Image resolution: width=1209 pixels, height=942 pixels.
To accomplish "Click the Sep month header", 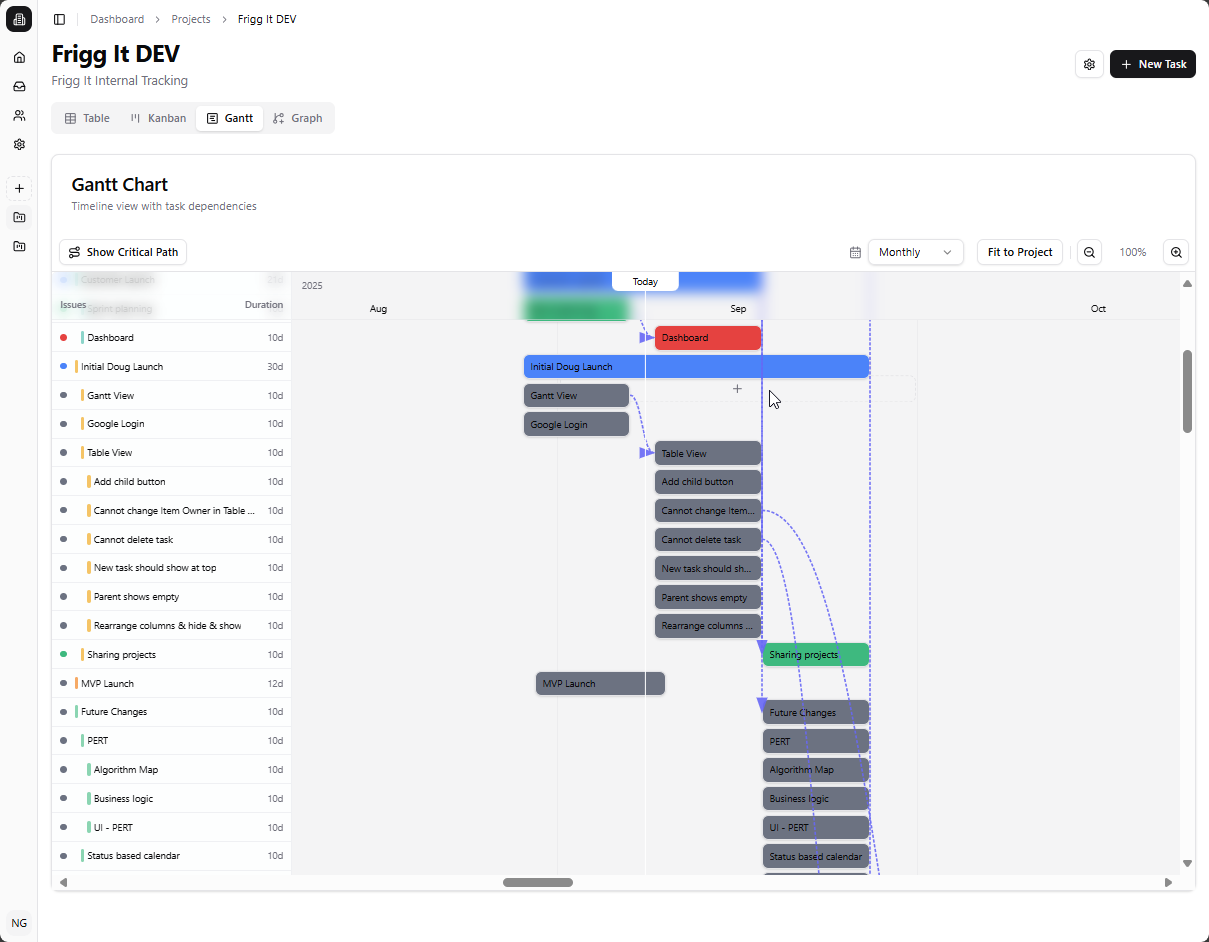I will coord(738,309).
